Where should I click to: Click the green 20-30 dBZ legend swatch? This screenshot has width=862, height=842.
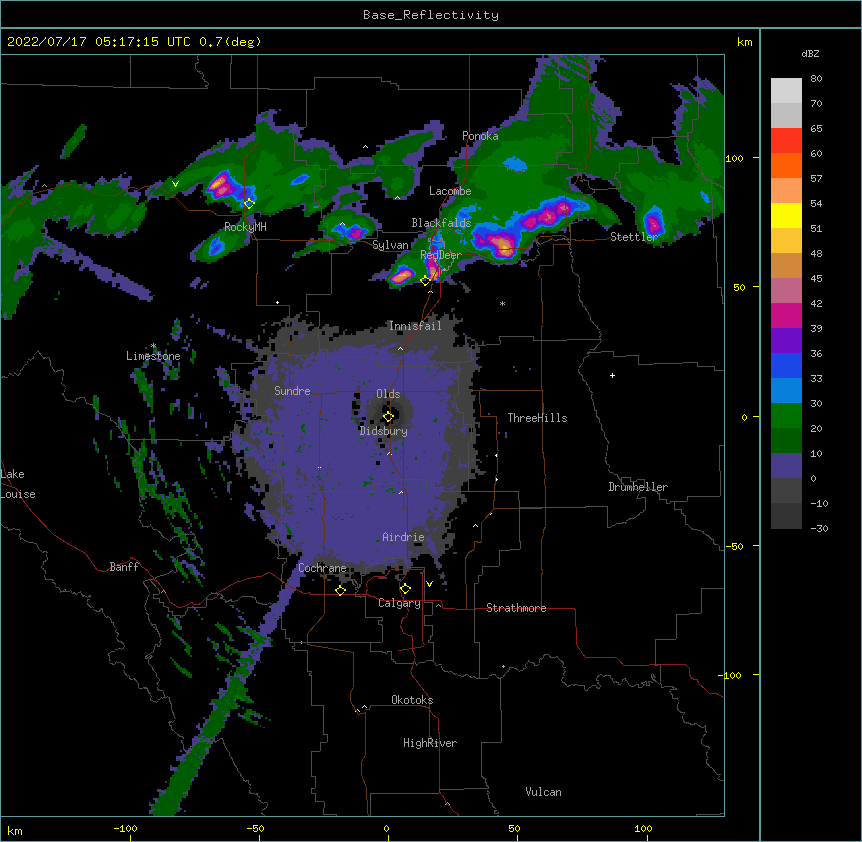pos(786,416)
